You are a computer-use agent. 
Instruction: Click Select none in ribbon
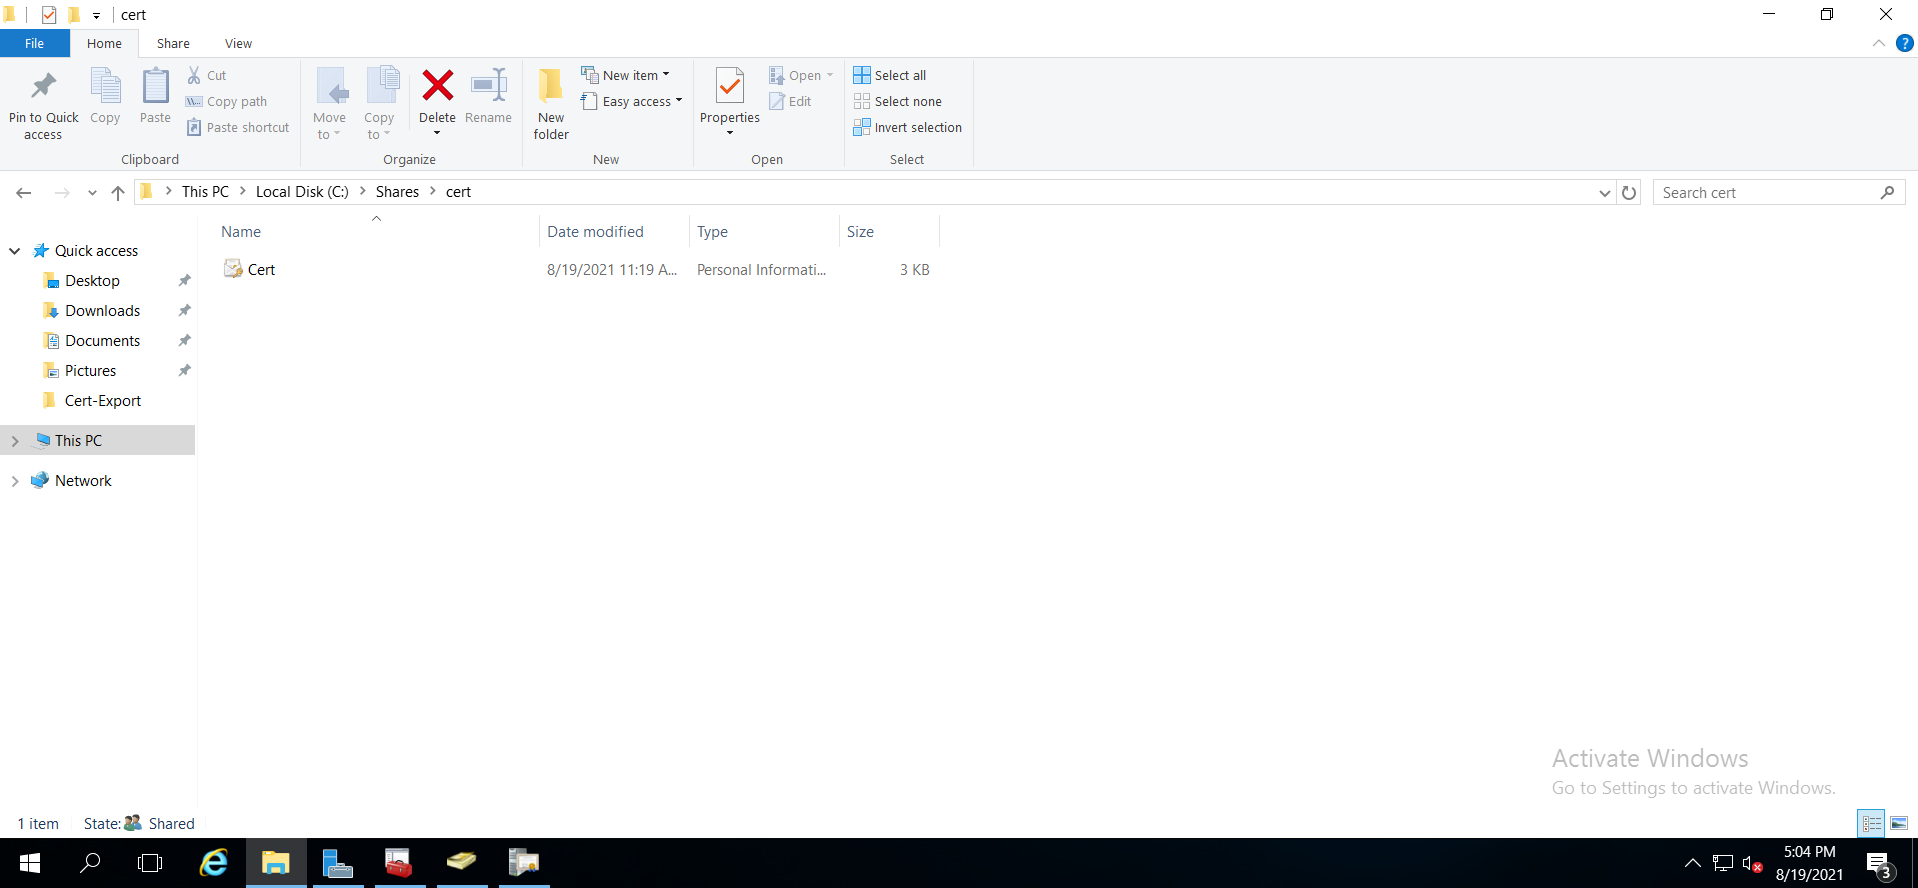[898, 101]
